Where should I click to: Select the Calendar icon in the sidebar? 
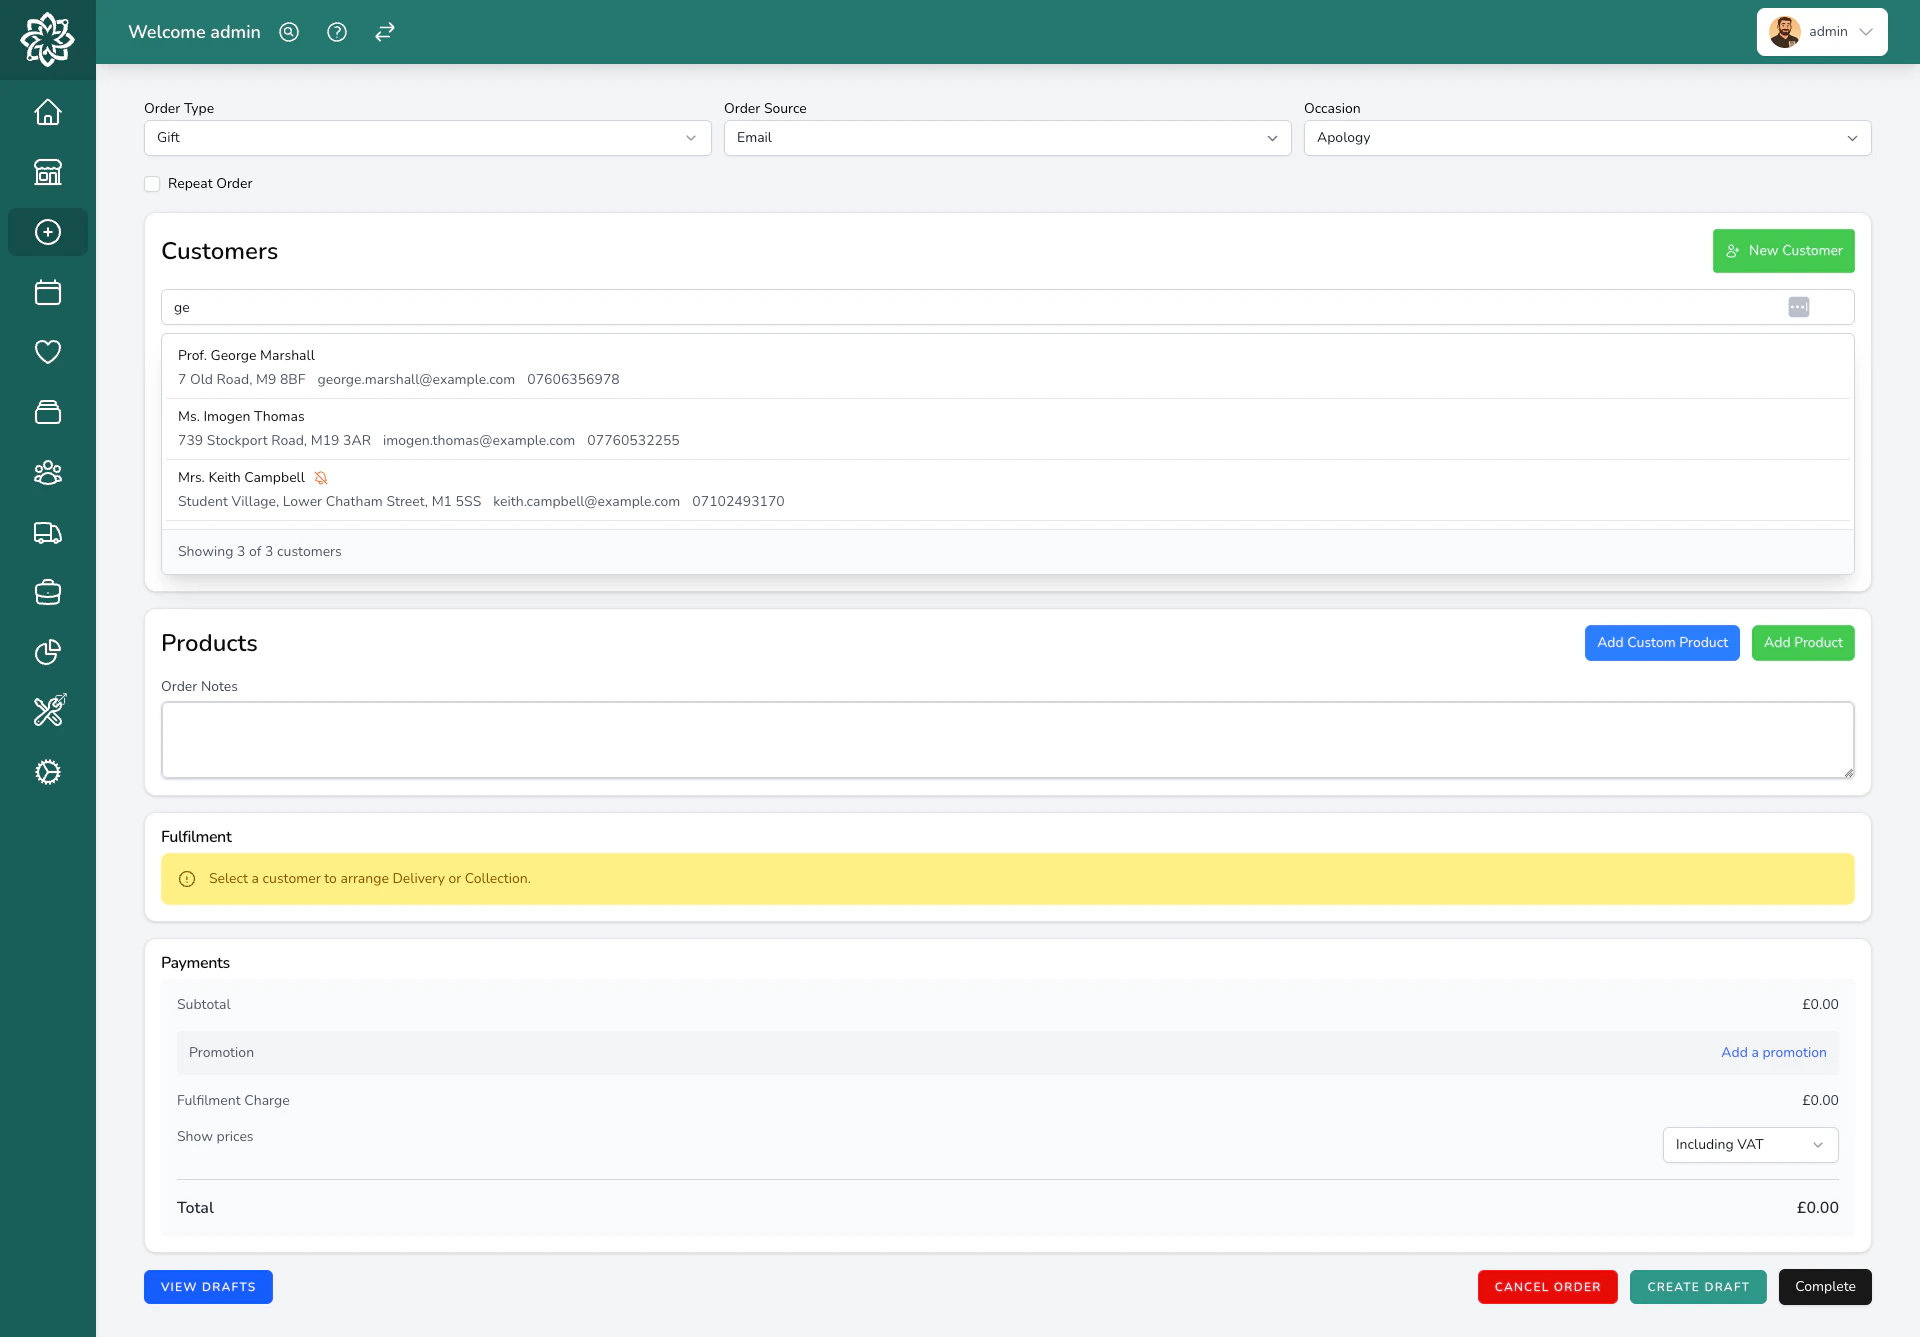point(47,292)
